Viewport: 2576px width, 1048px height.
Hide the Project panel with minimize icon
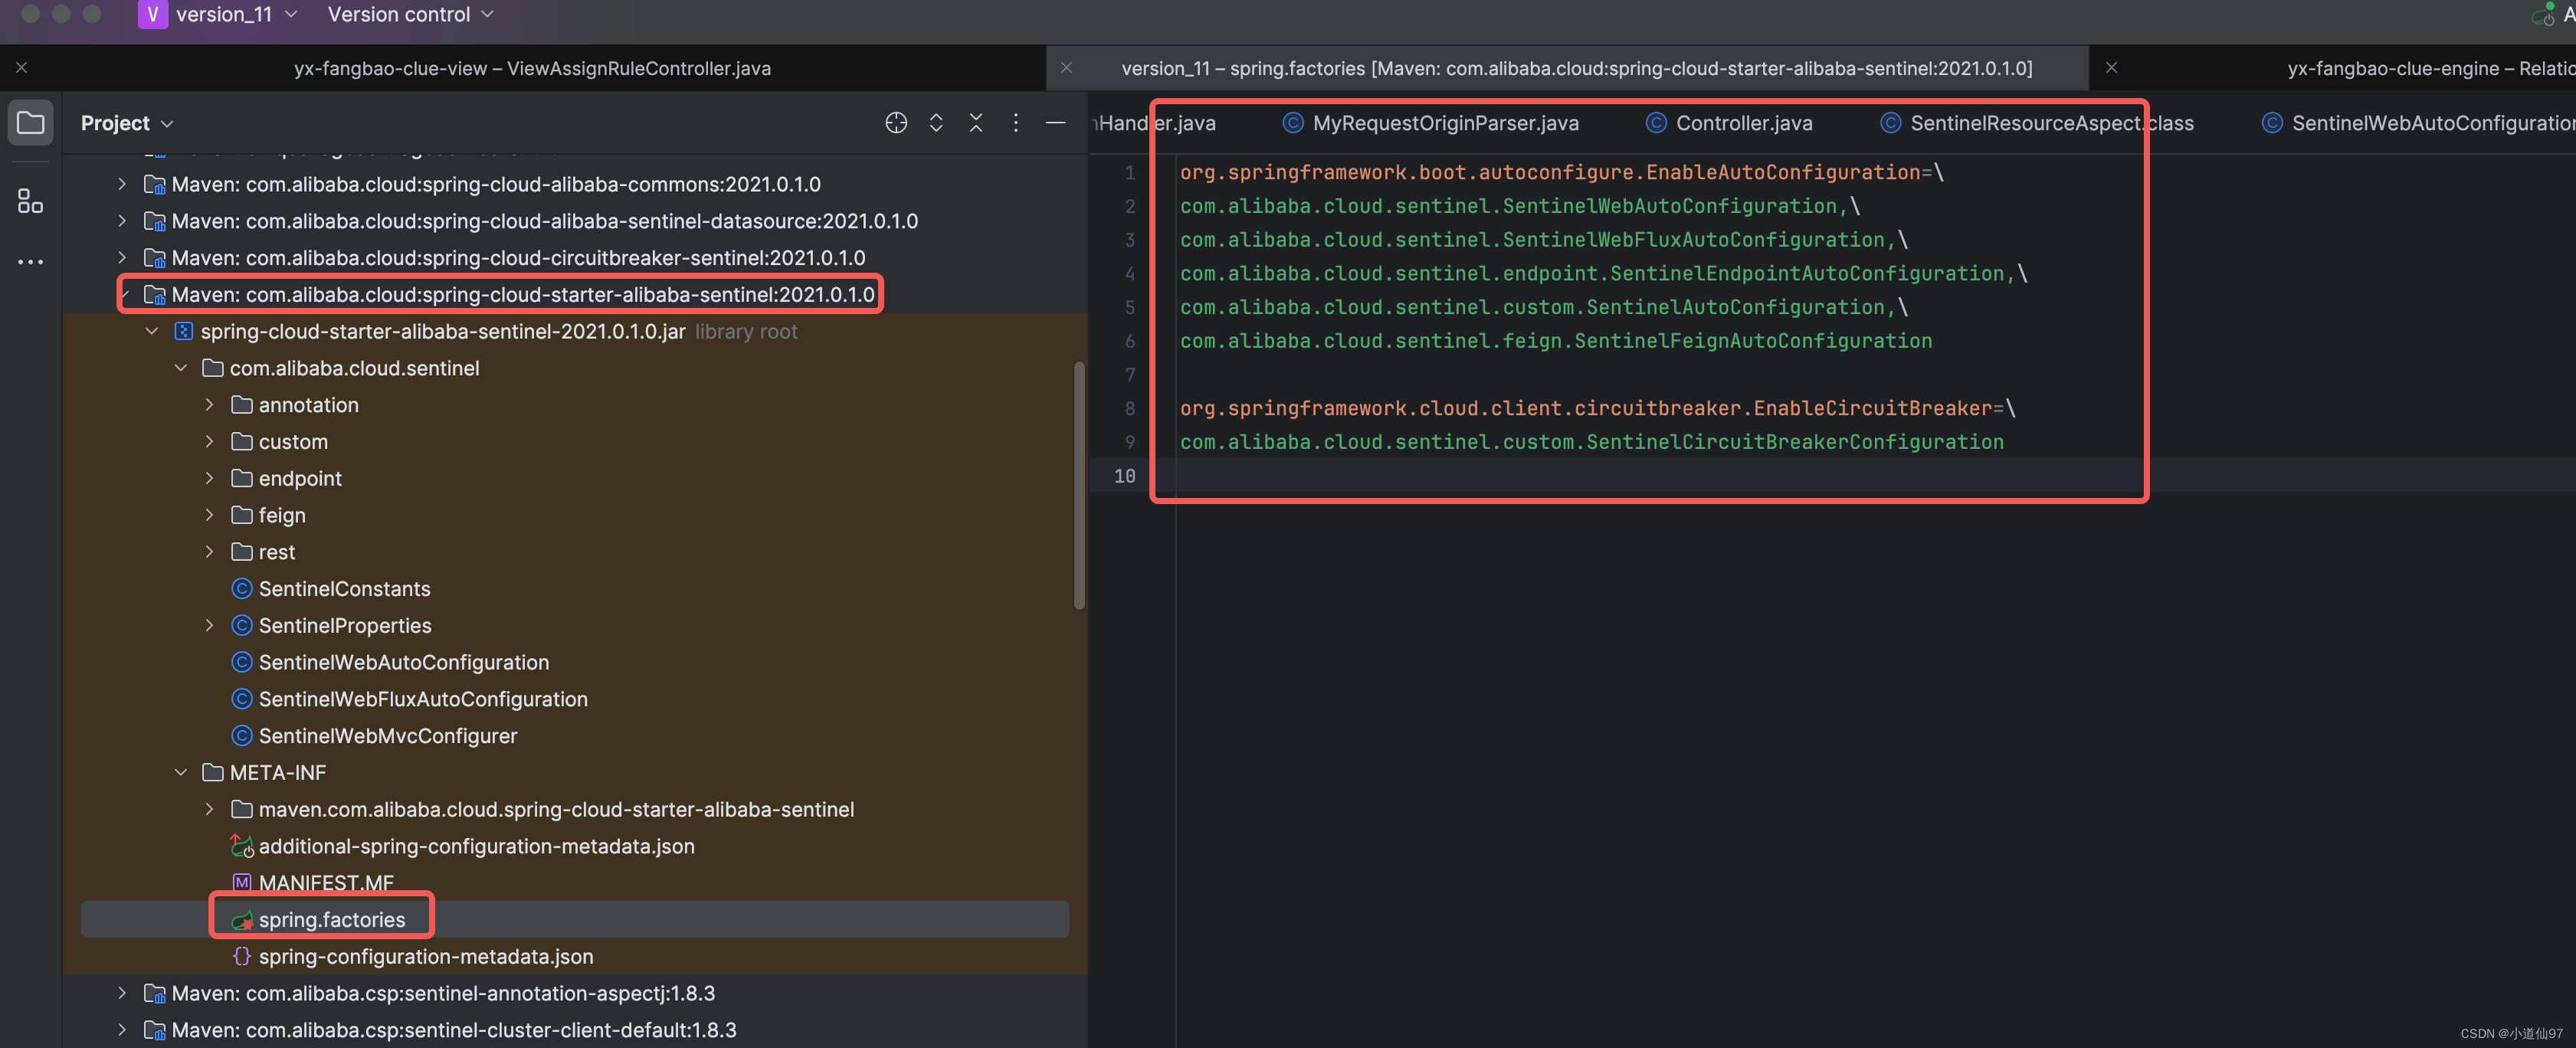coord(1055,122)
